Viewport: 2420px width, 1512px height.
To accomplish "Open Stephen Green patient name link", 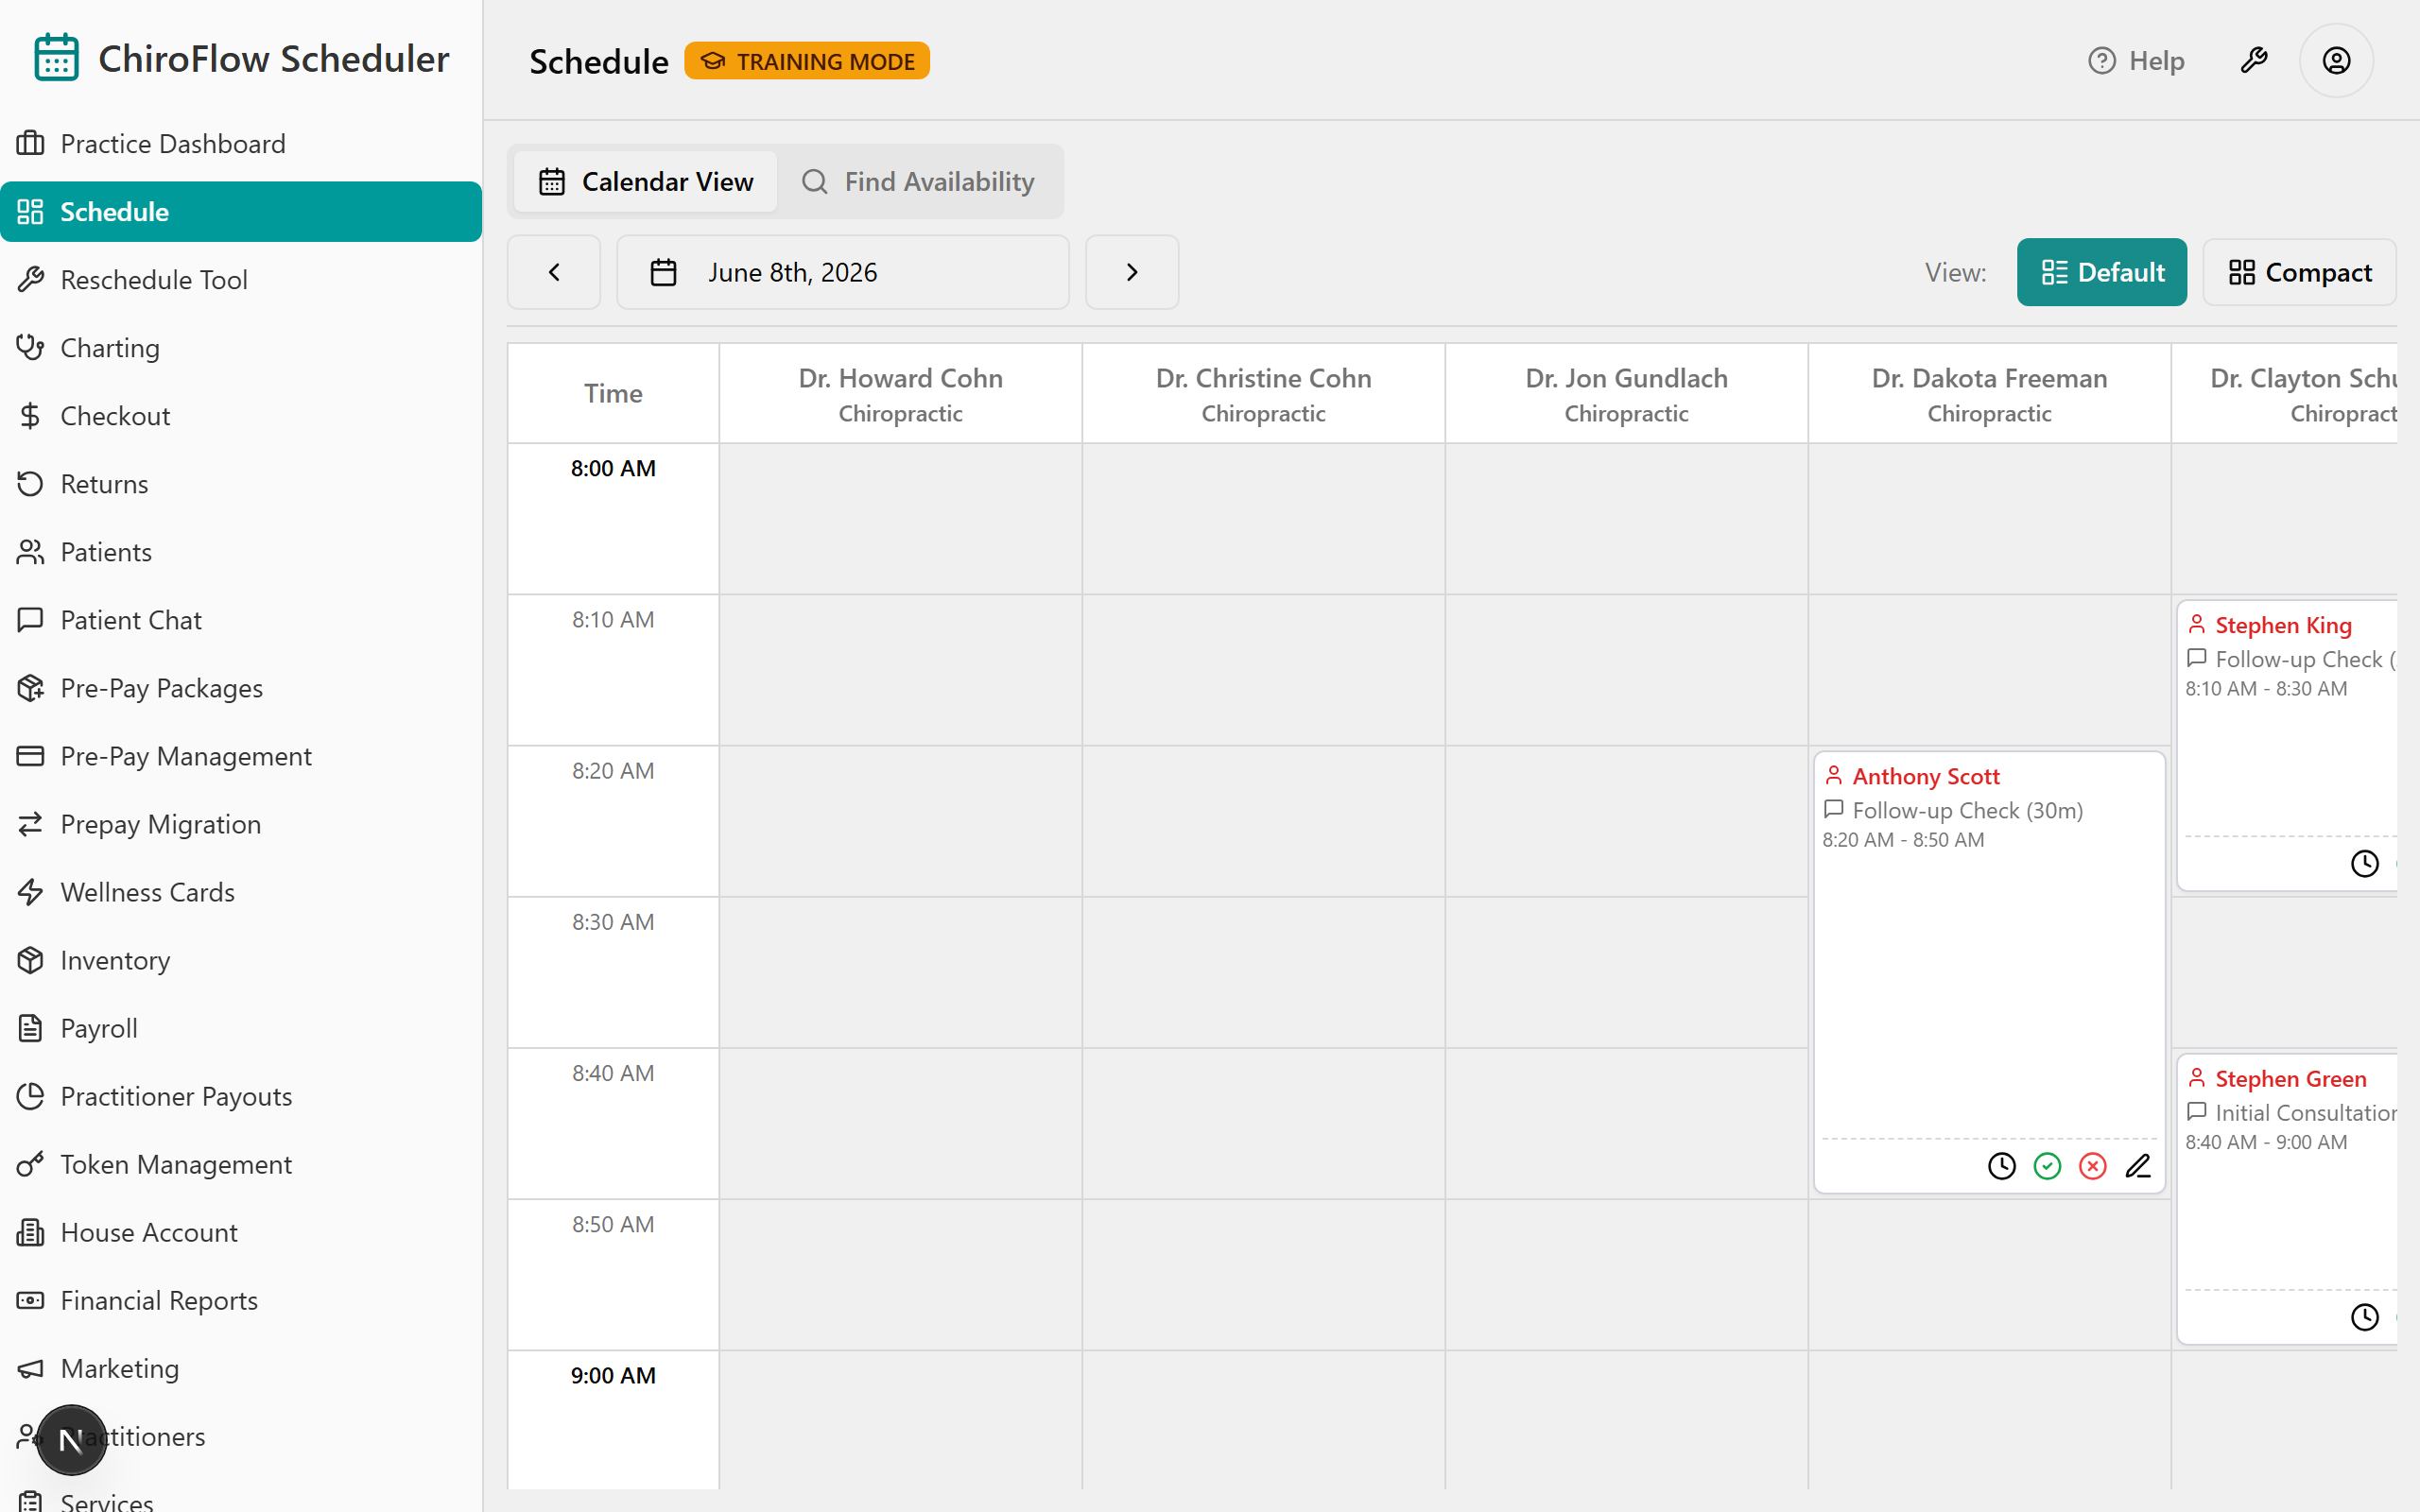I will (2290, 1079).
